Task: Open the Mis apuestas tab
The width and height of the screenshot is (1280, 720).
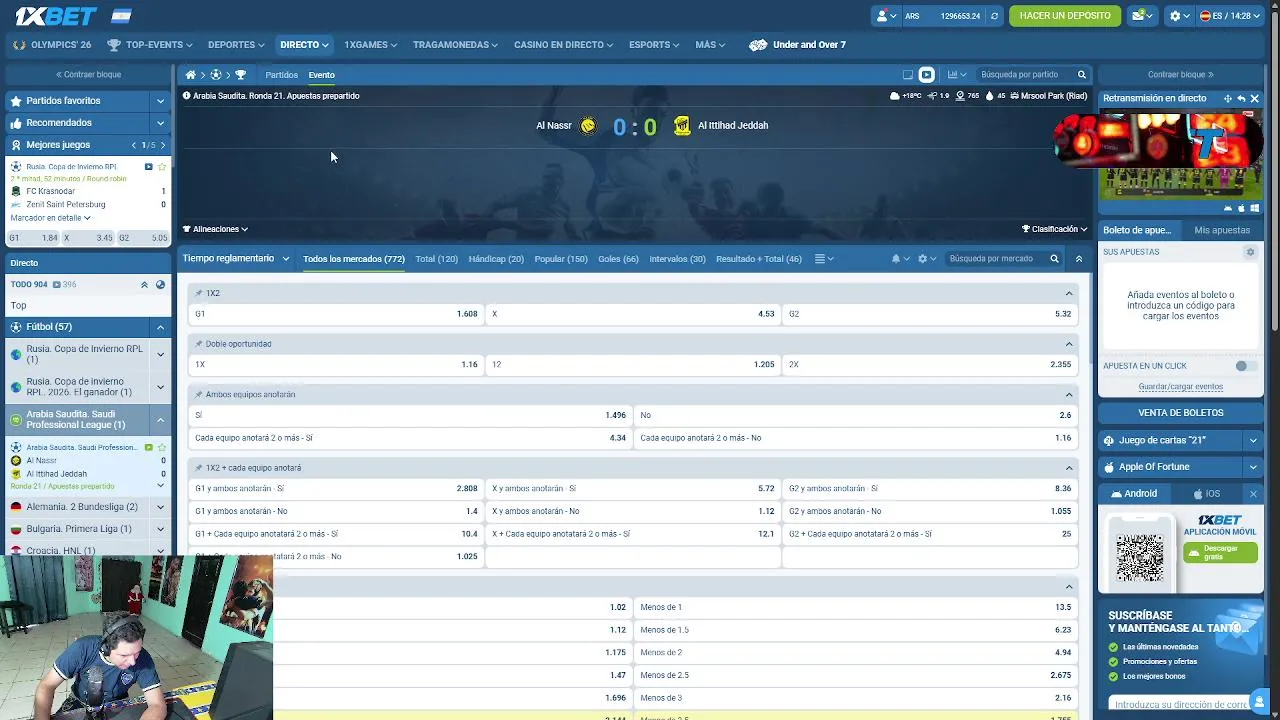Action: pyautogui.click(x=1222, y=230)
